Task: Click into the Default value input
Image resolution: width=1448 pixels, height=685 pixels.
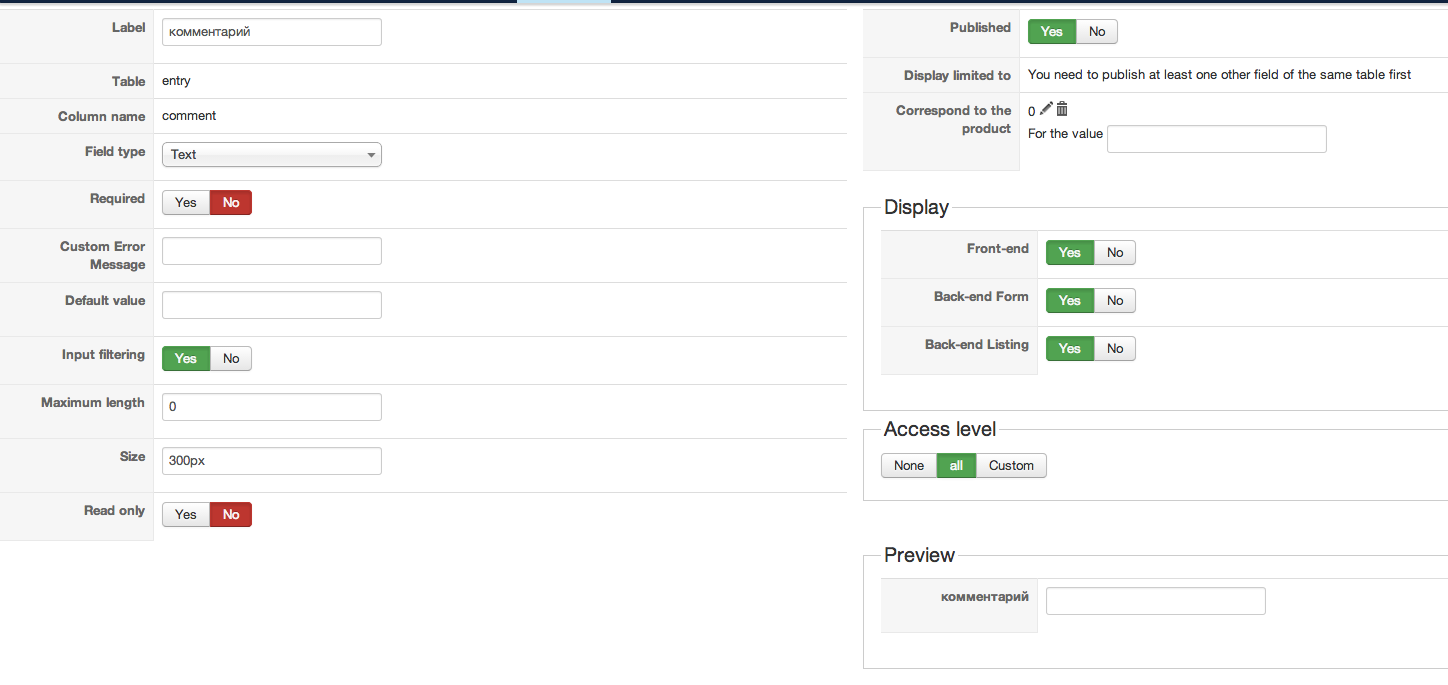Action: click(272, 305)
